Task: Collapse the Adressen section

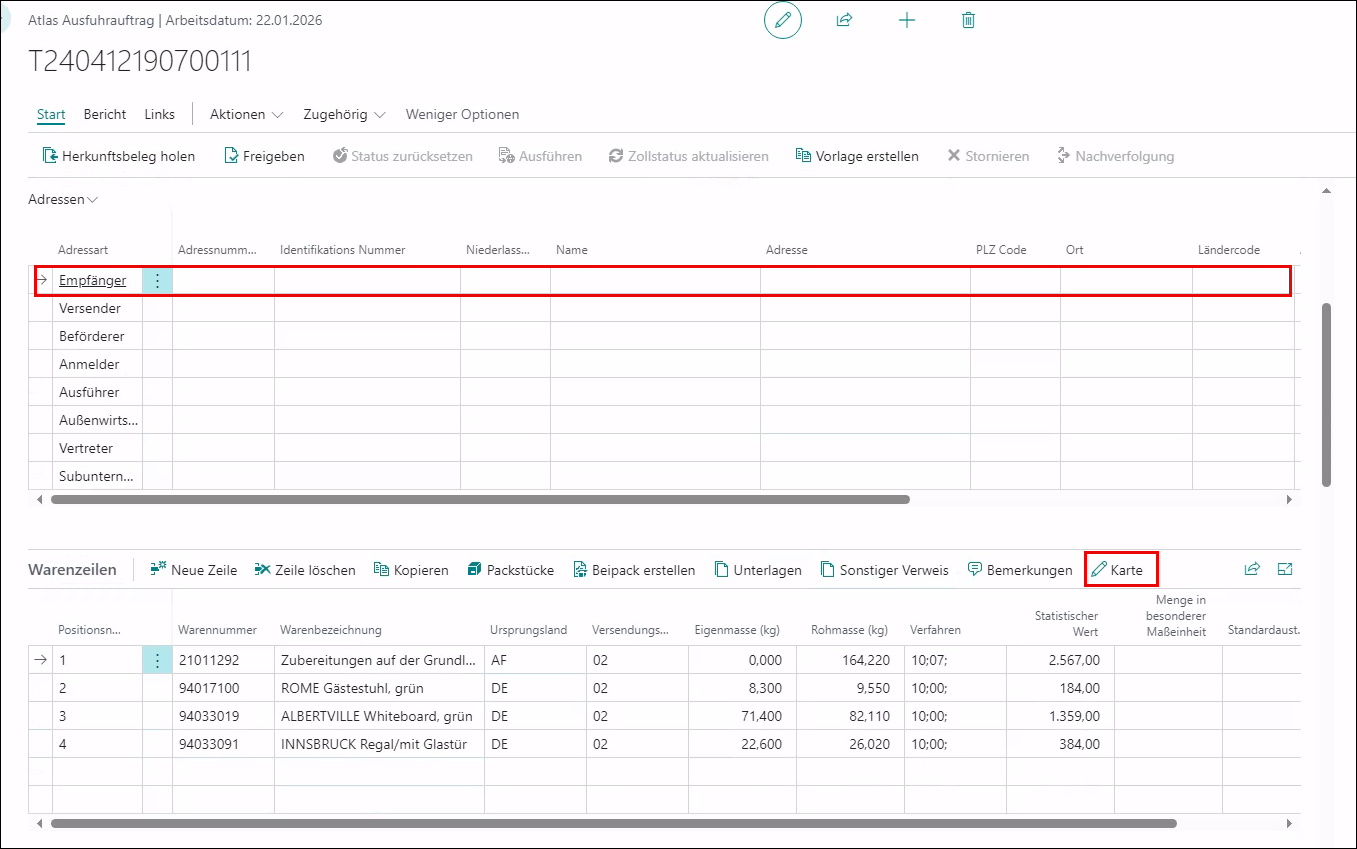Action: point(63,199)
